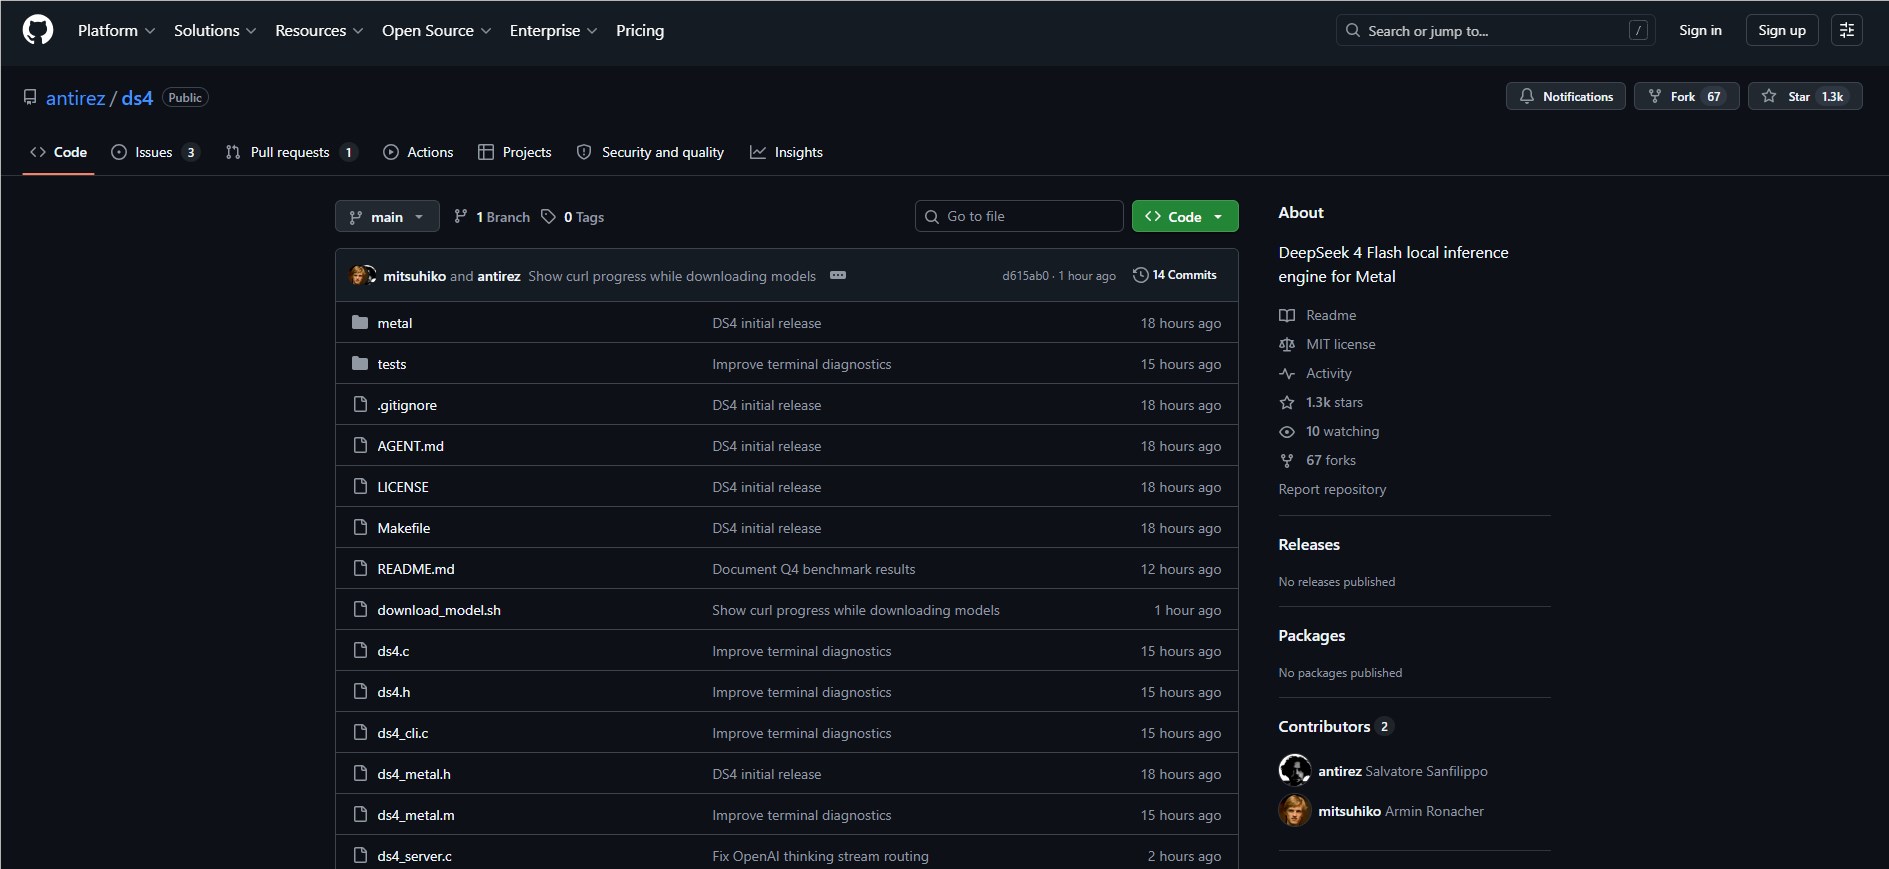The image size is (1889, 869).
Task: Open the ds4 repository link
Action: click(137, 97)
